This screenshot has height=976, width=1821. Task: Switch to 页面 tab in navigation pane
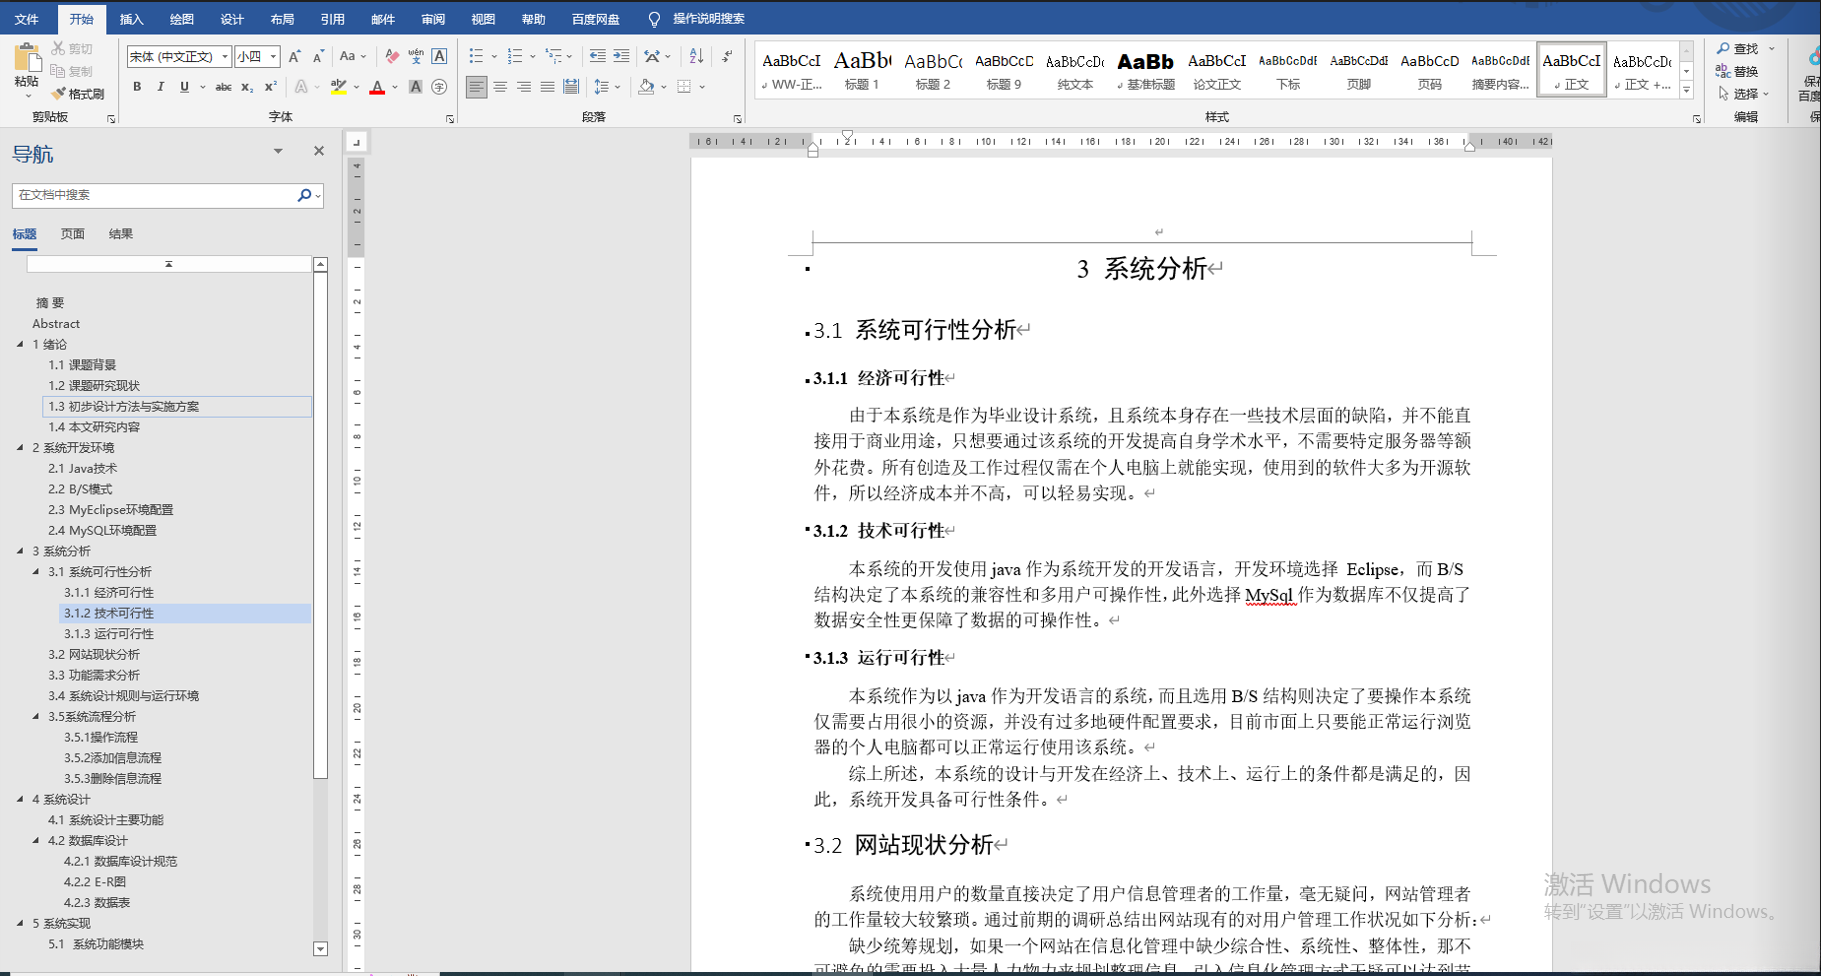point(71,234)
